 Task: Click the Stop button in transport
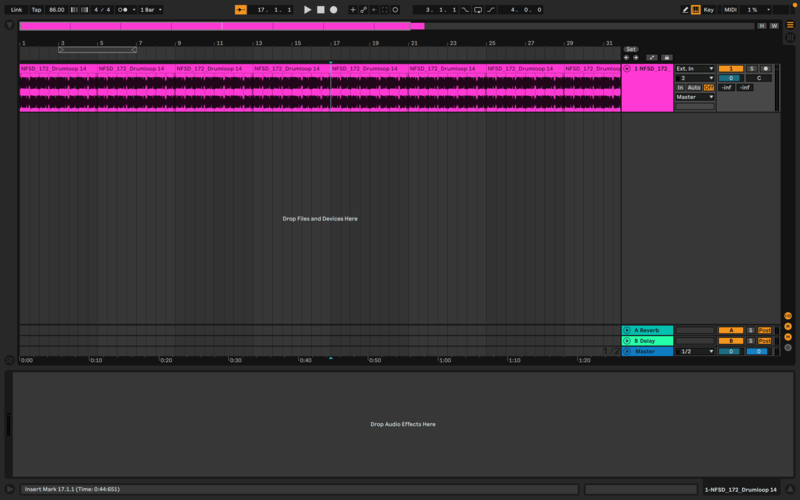(320, 9)
